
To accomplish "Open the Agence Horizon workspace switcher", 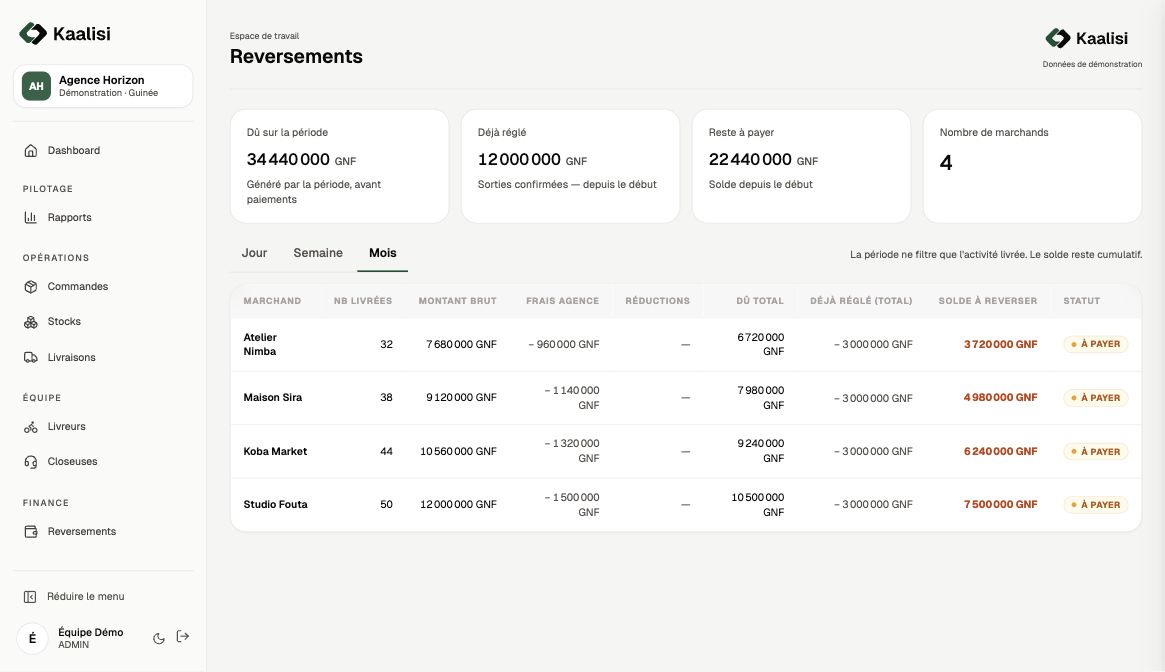I will click(103, 86).
